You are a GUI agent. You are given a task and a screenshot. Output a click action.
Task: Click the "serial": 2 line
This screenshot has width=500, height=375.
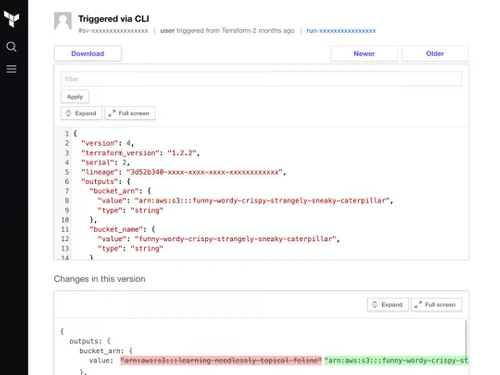pyautogui.click(x=105, y=162)
